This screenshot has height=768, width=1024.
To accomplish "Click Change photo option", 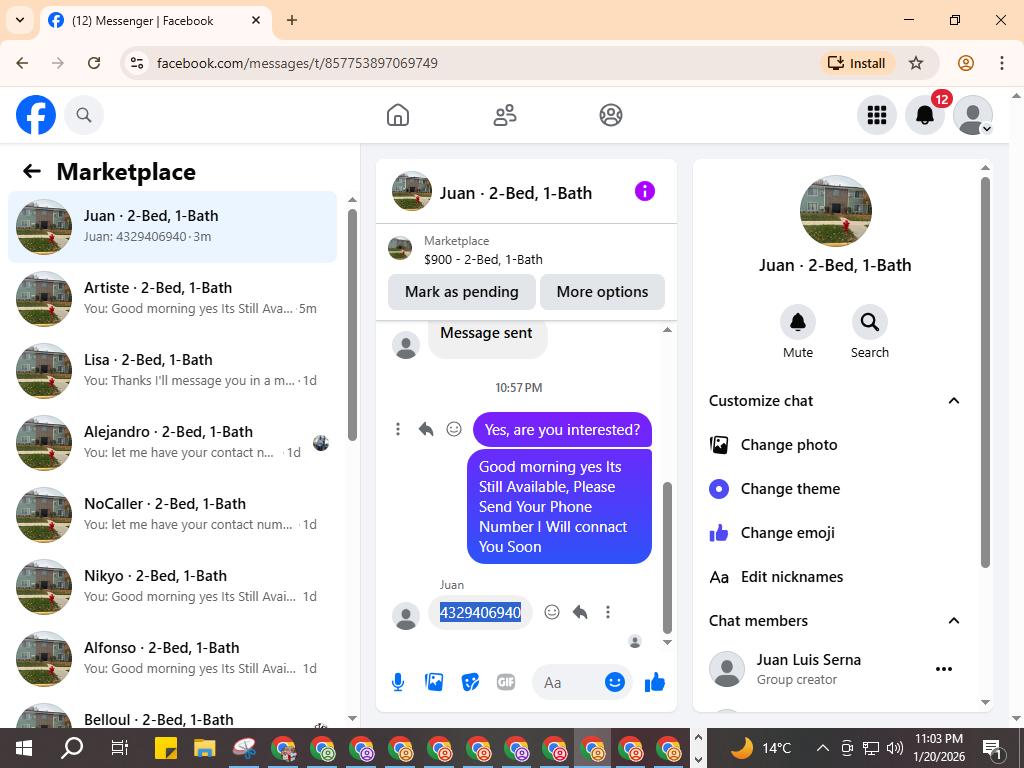I will click(835, 445).
